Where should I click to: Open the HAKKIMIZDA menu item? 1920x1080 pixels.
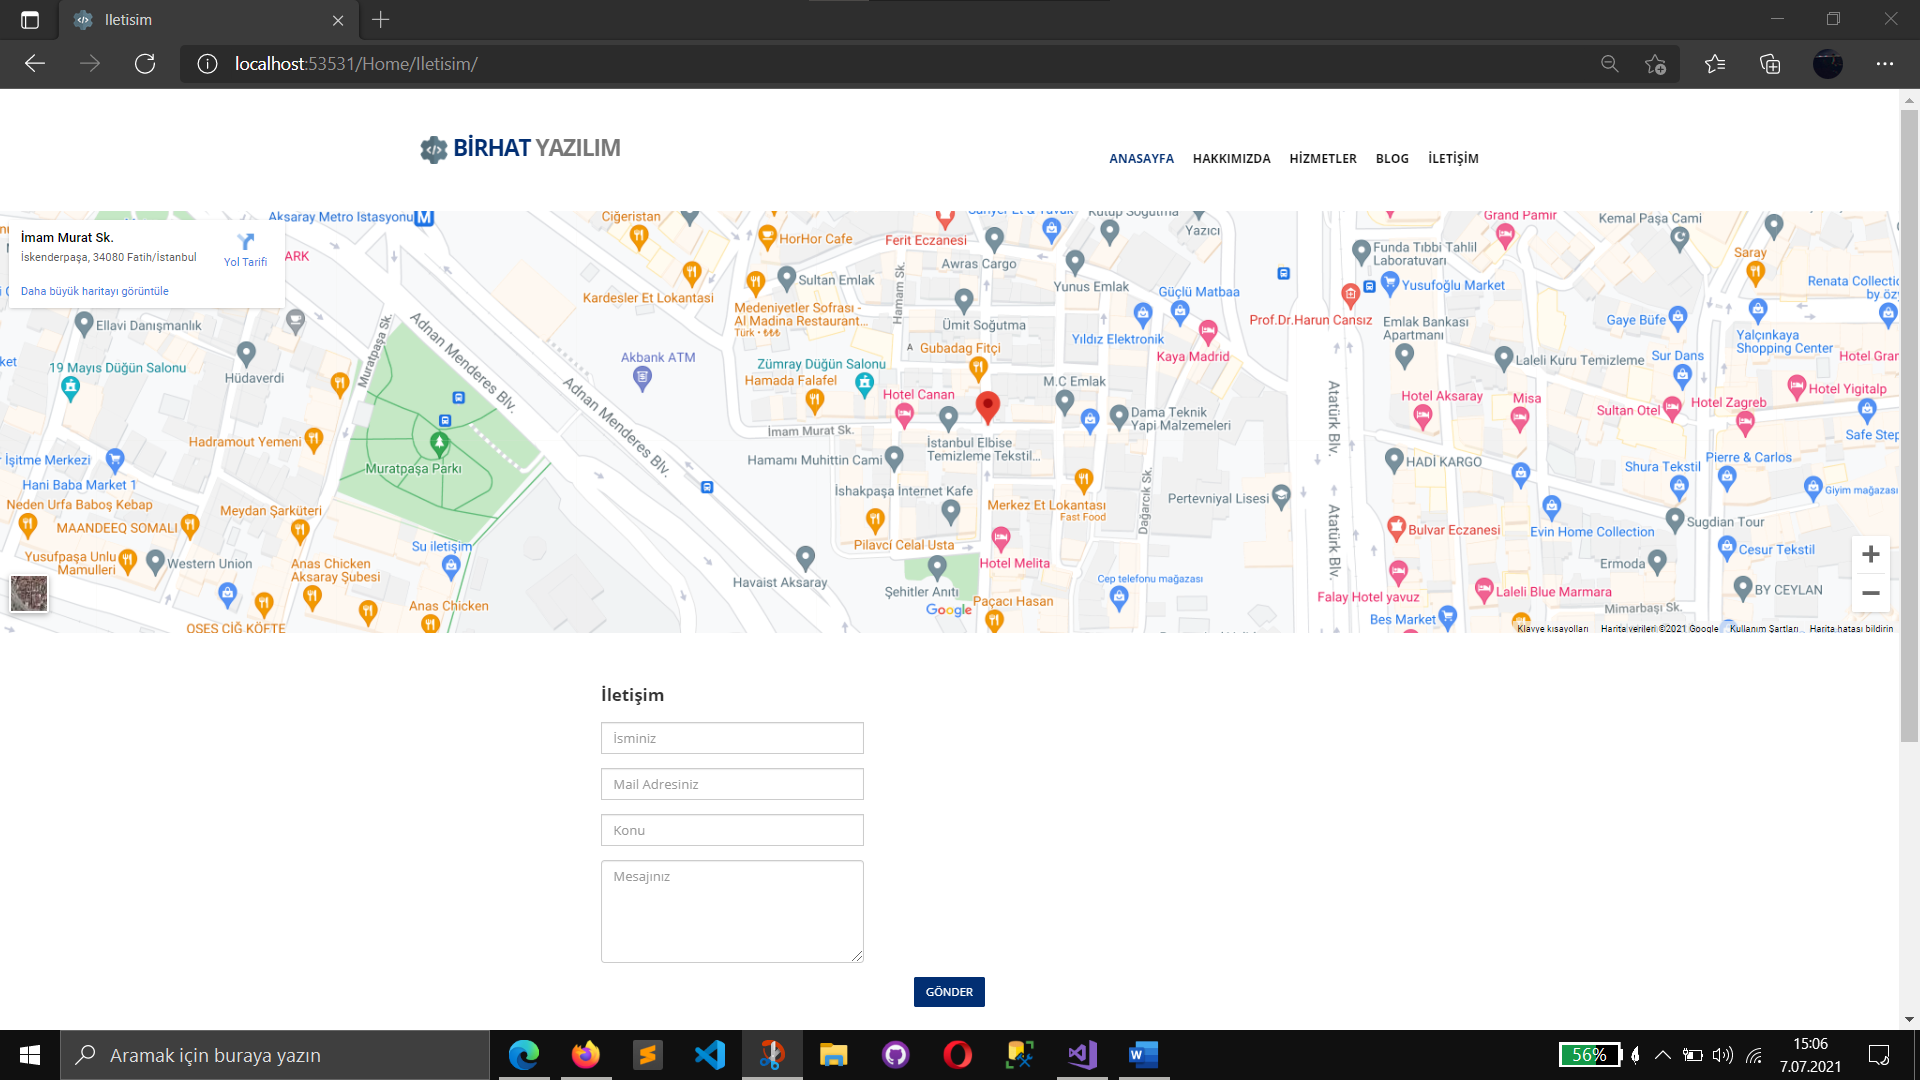1231,159
